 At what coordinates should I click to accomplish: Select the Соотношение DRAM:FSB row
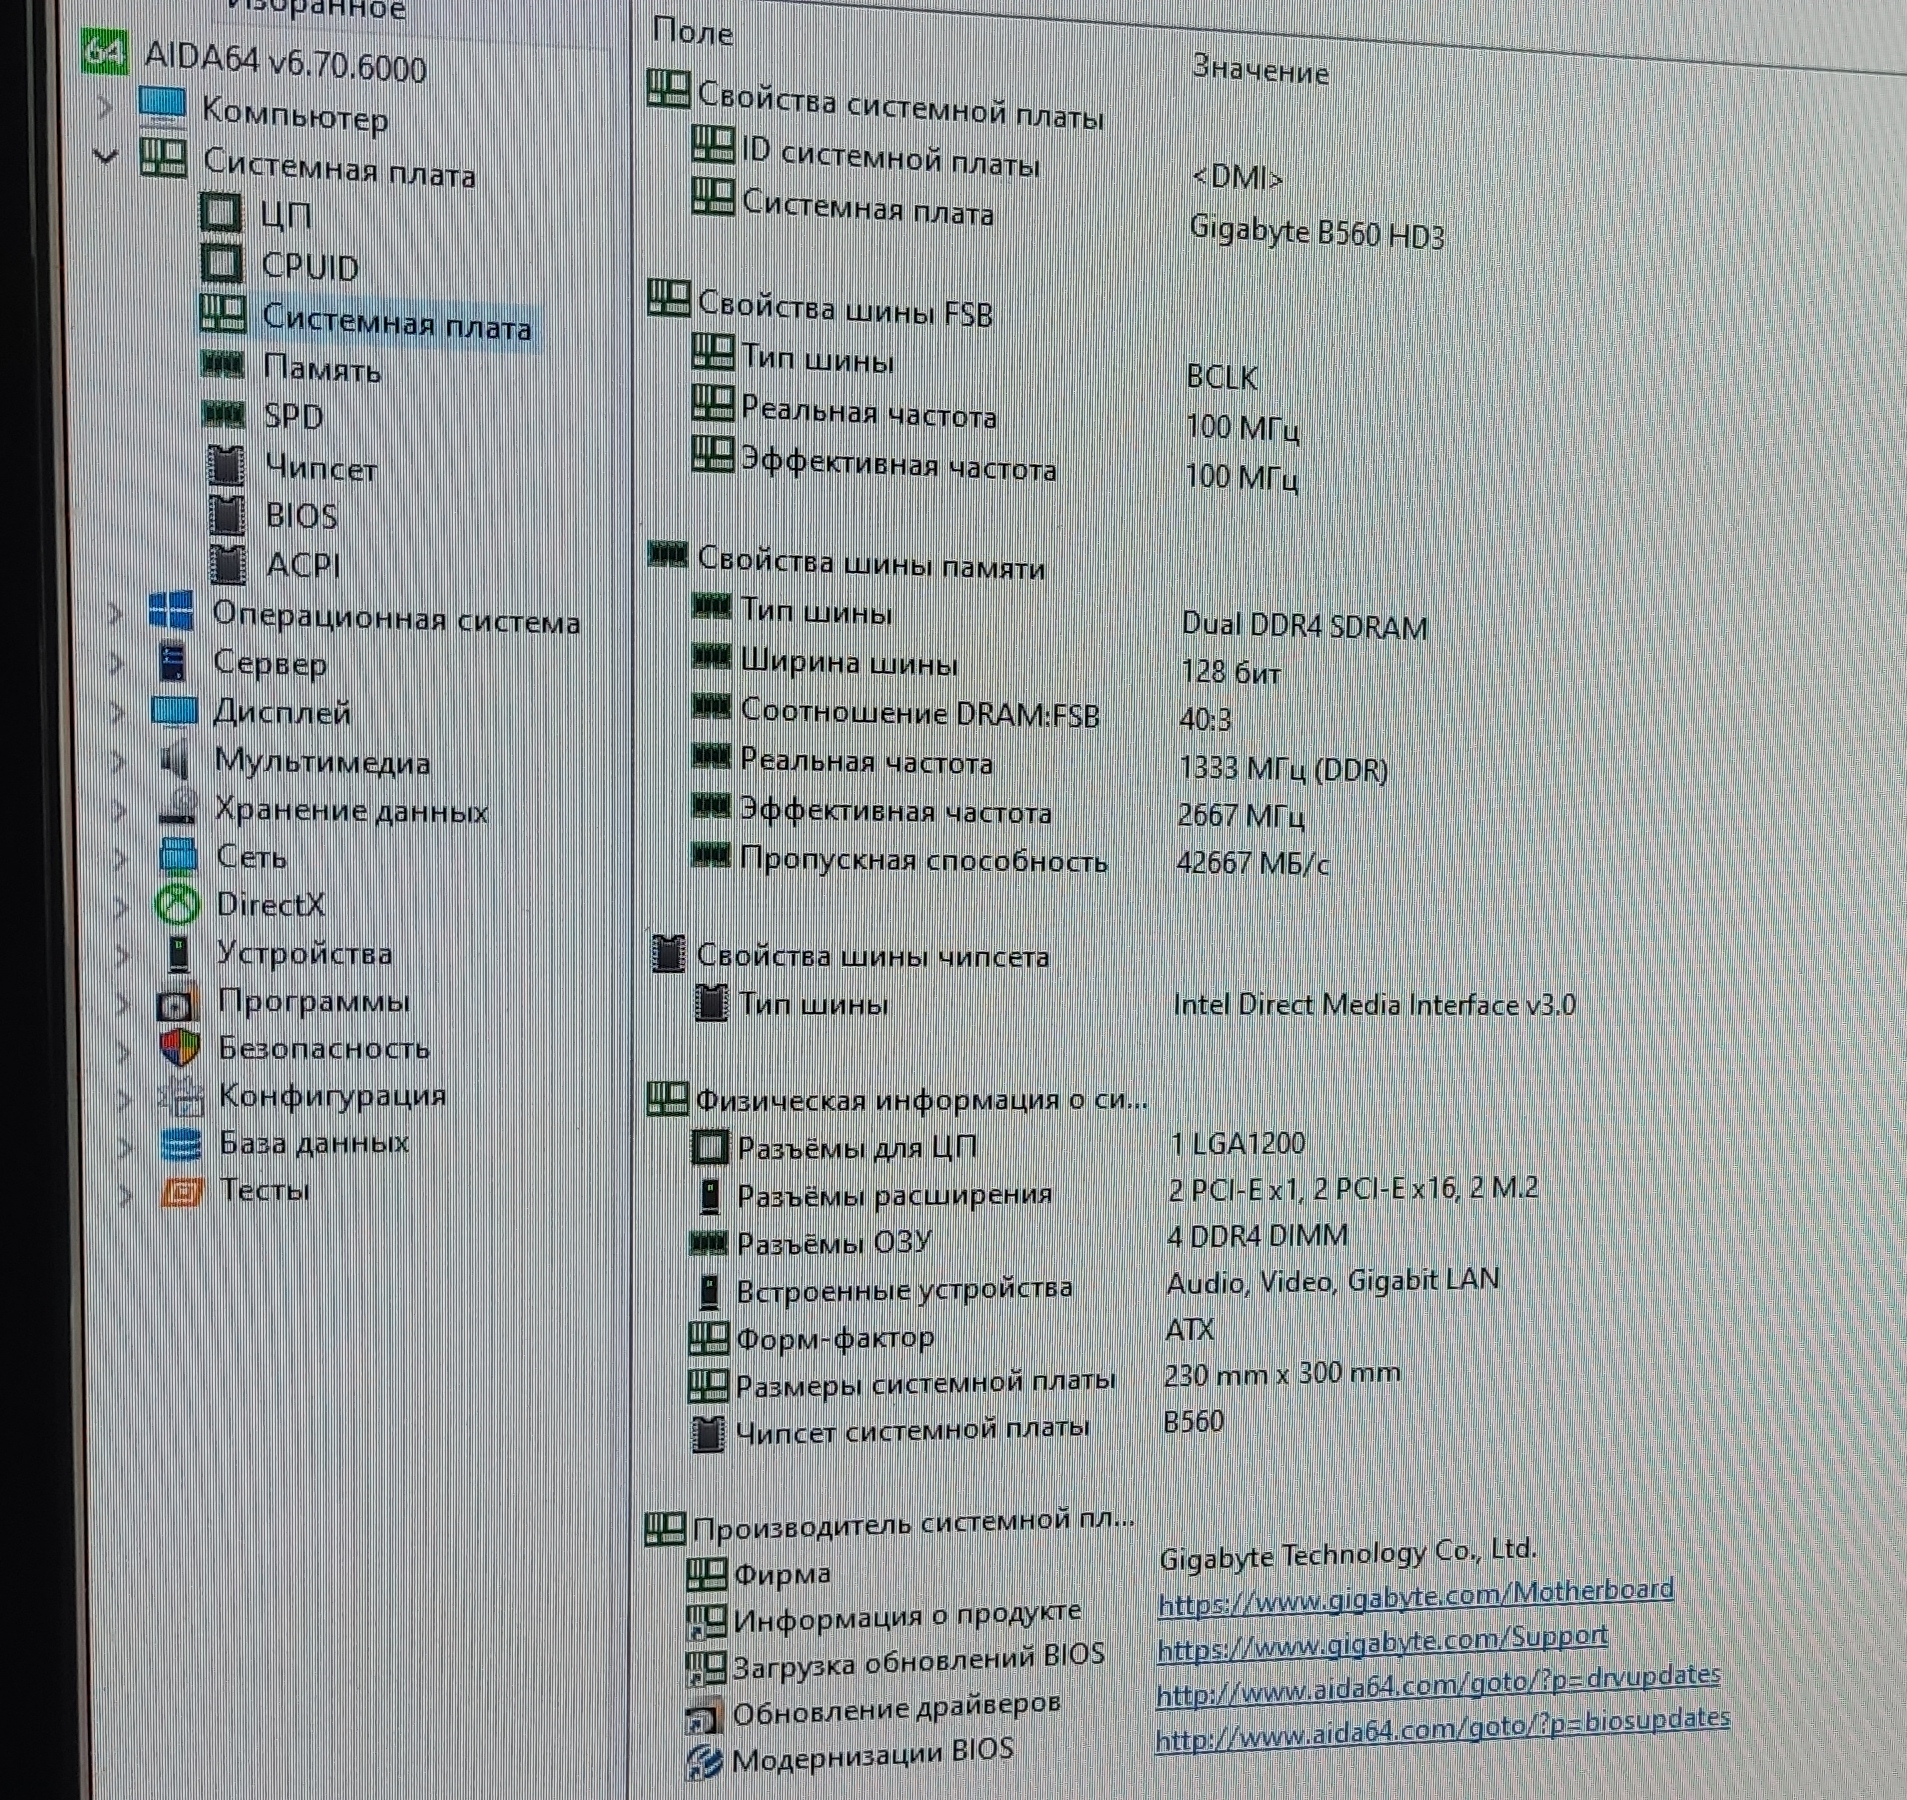[920, 714]
